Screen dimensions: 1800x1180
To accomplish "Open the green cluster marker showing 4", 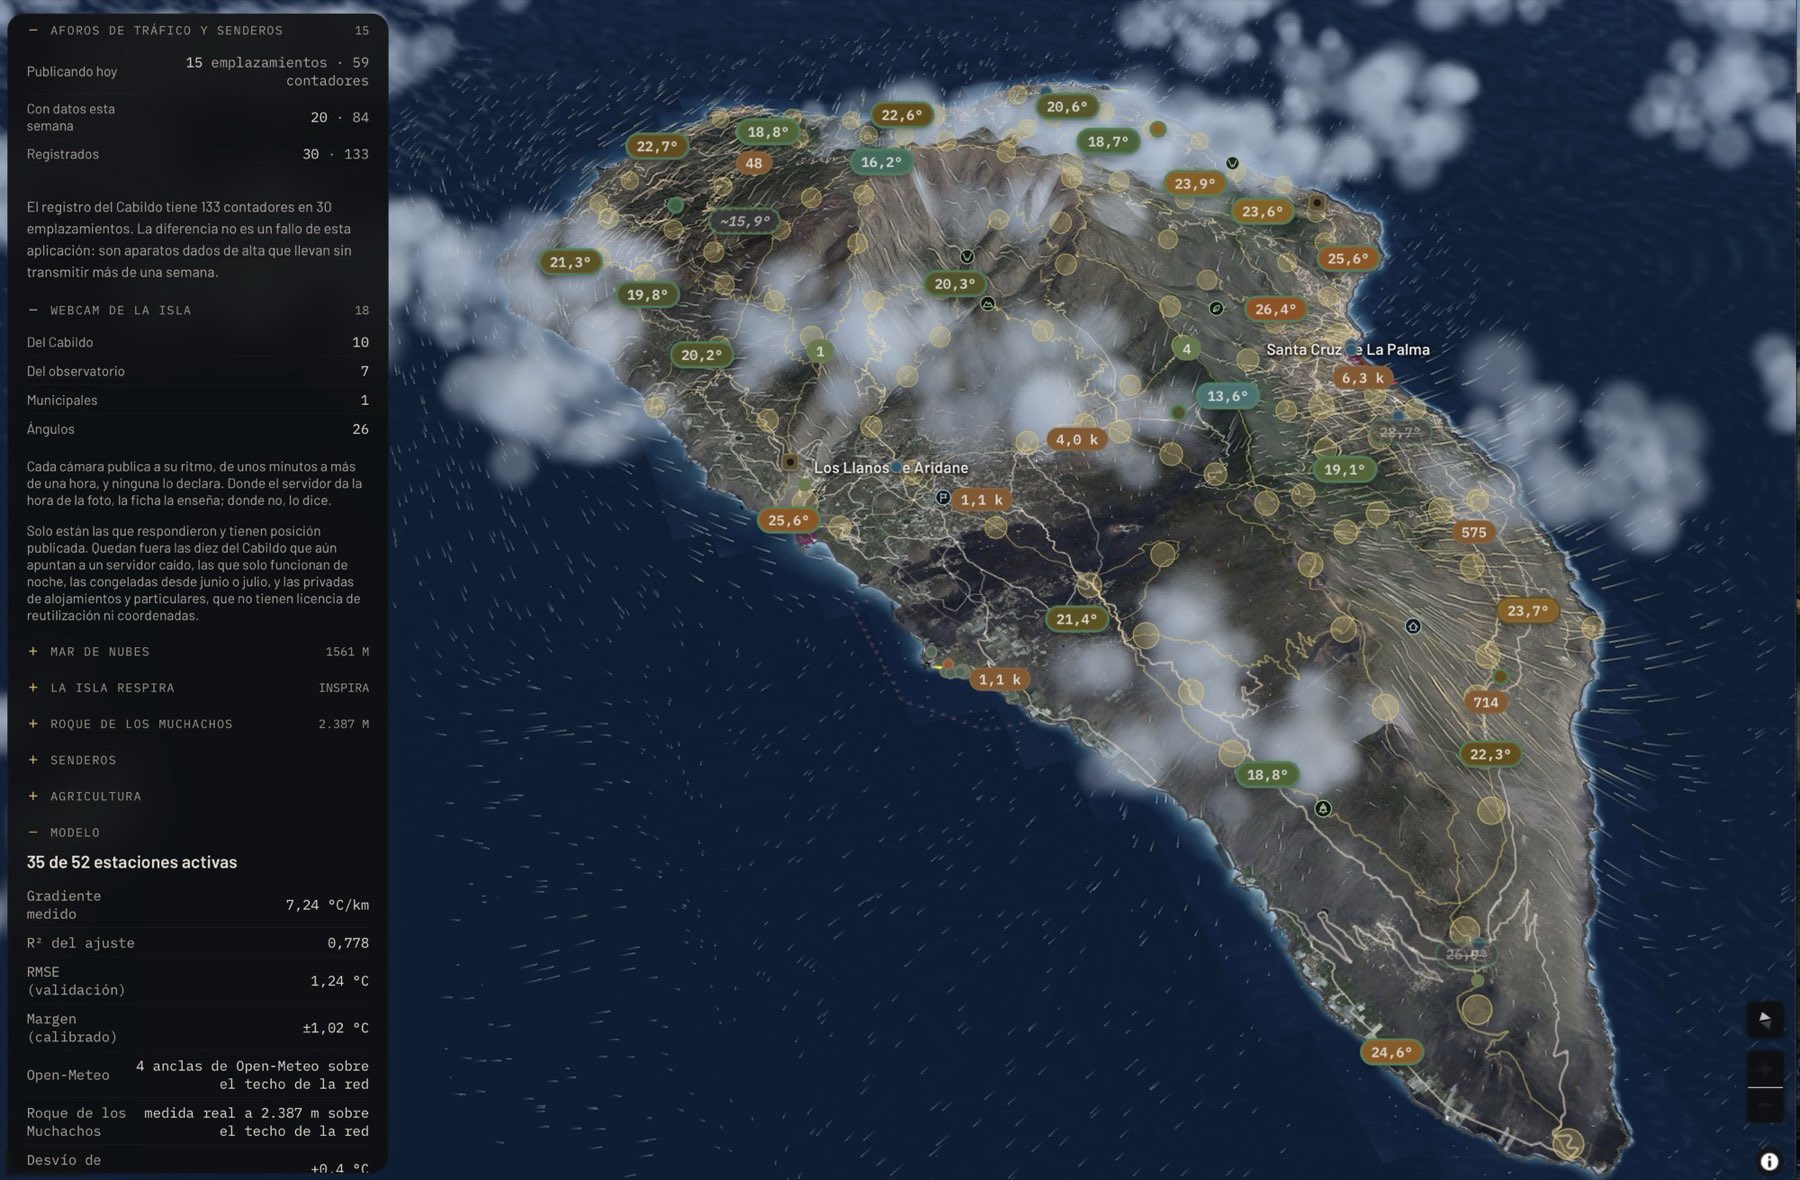I will click(x=1186, y=349).
